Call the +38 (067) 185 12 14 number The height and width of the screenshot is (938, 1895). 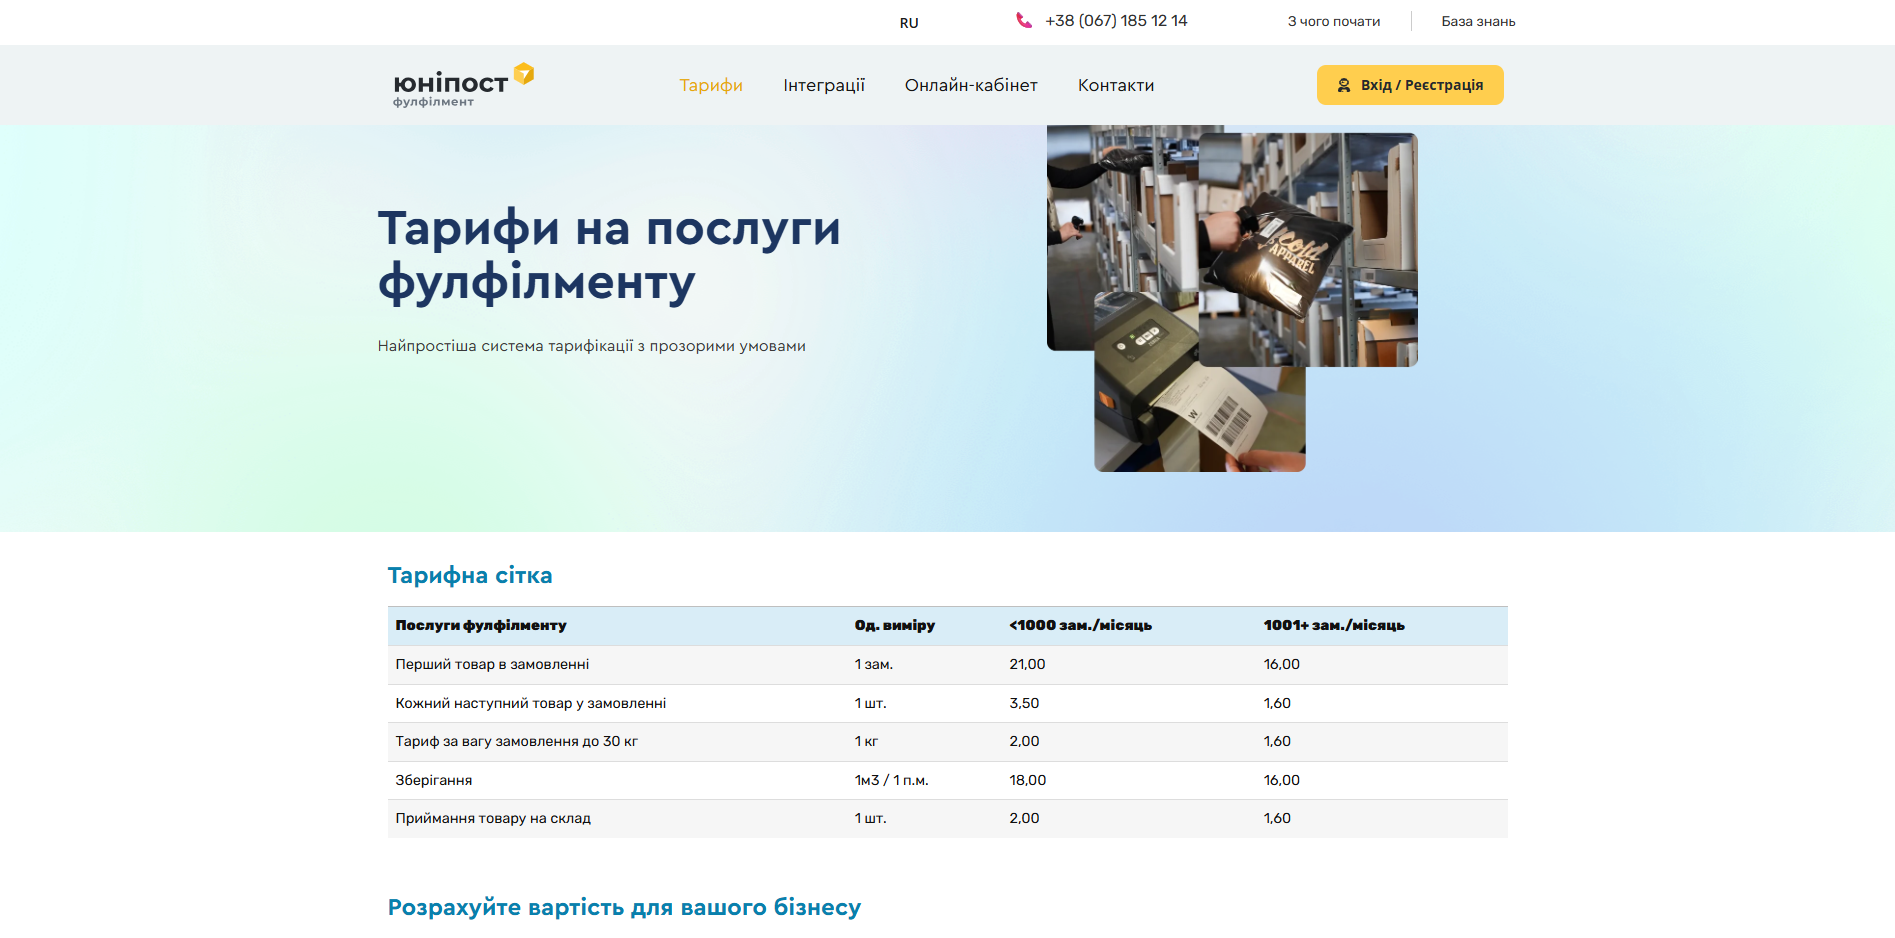(1116, 19)
